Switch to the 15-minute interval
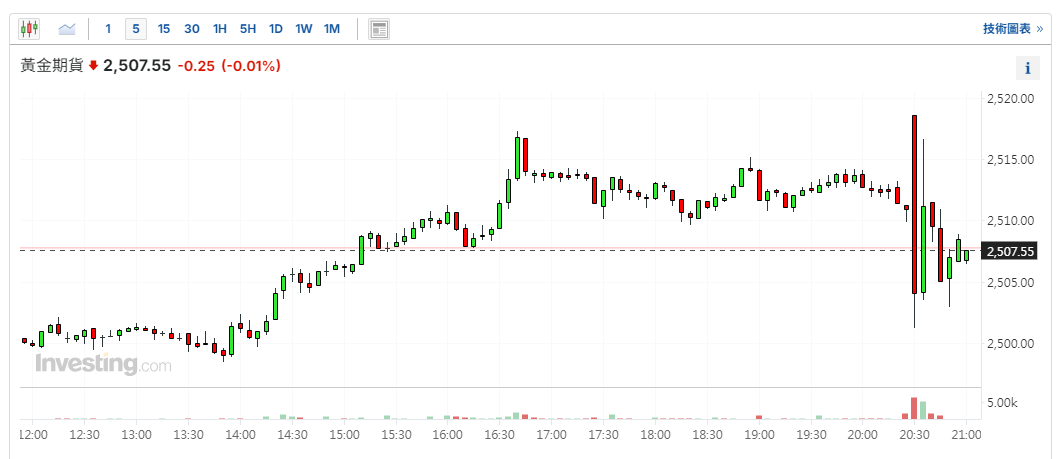 tap(164, 29)
